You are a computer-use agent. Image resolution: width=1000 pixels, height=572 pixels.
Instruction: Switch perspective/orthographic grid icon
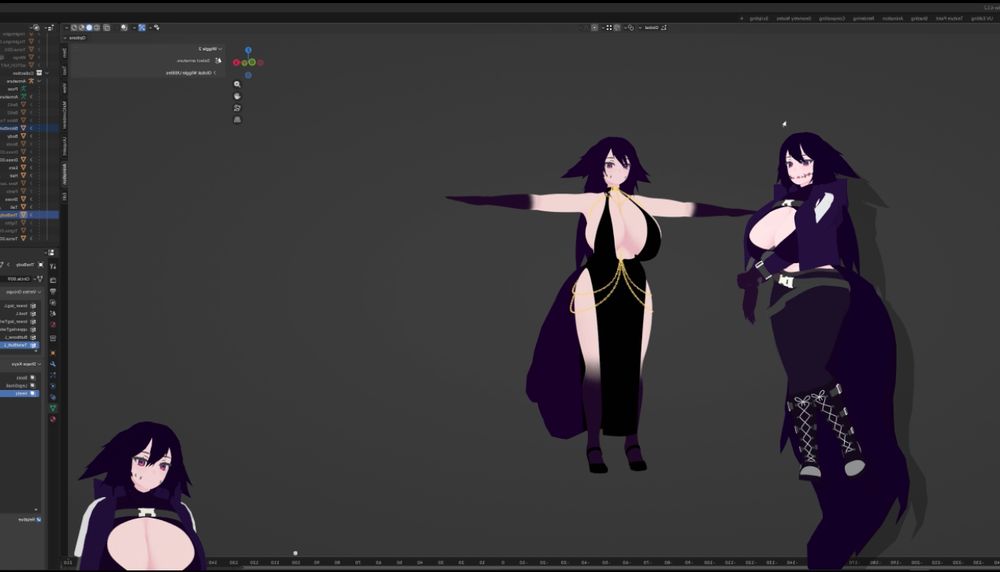[237, 120]
